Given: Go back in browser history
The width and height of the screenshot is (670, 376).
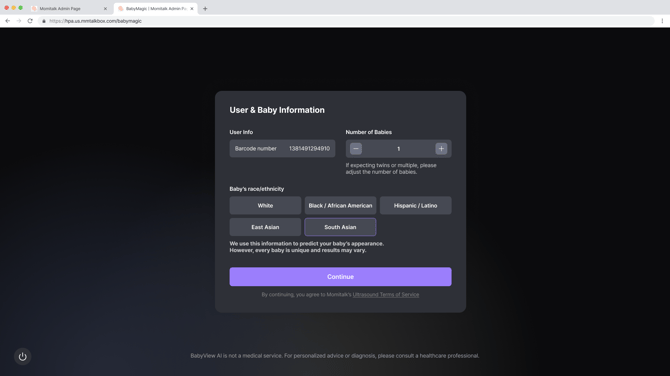Looking at the screenshot, I should (x=8, y=21).
